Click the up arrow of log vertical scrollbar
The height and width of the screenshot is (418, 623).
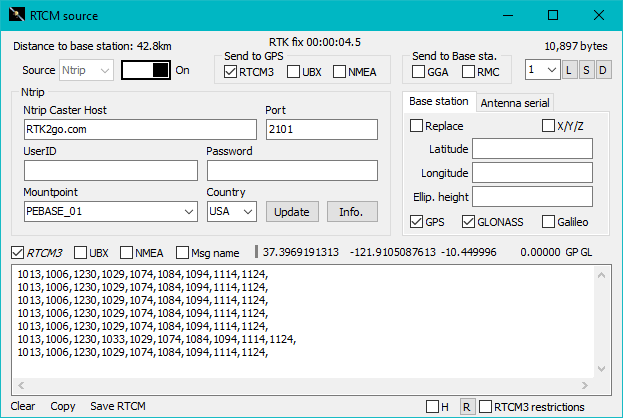(x=602, y=275)
